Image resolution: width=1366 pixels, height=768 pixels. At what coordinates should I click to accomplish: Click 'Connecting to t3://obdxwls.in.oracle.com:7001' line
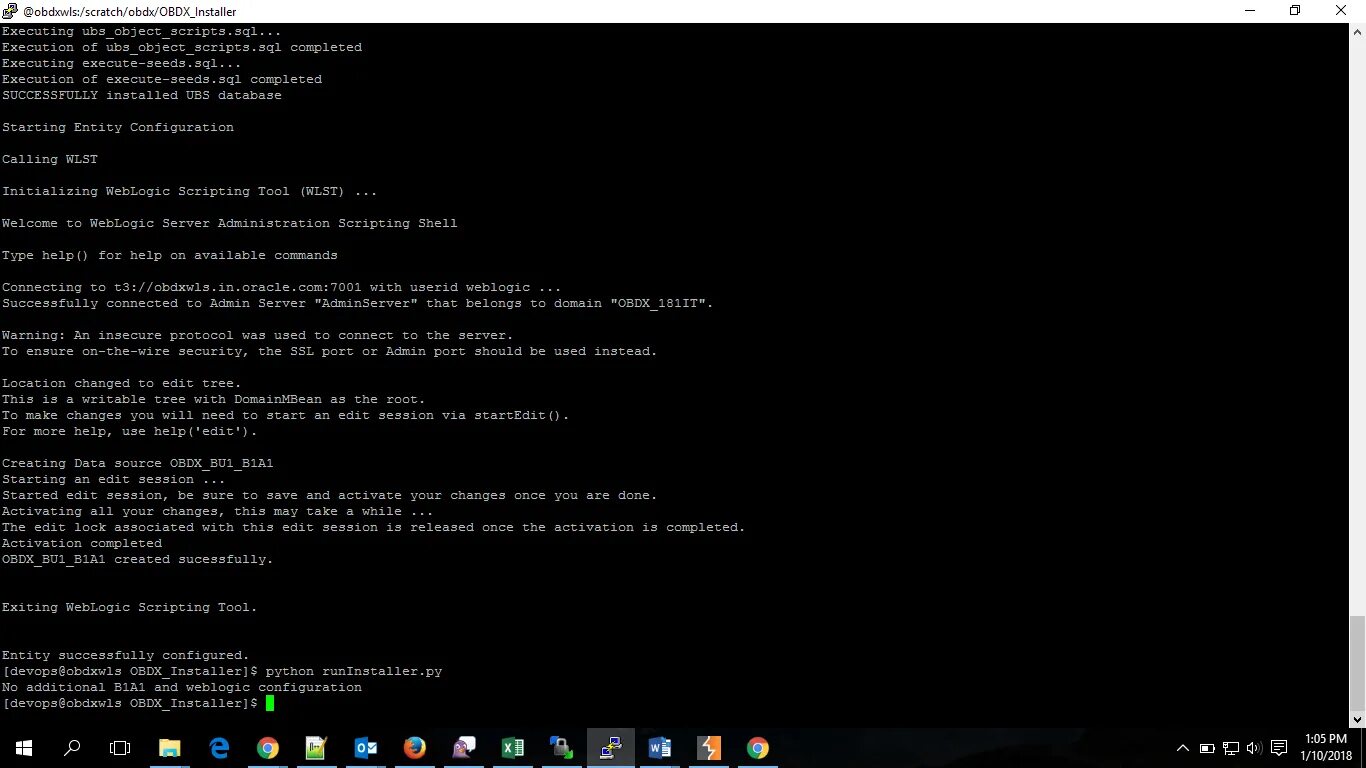(x=281, y=287)
